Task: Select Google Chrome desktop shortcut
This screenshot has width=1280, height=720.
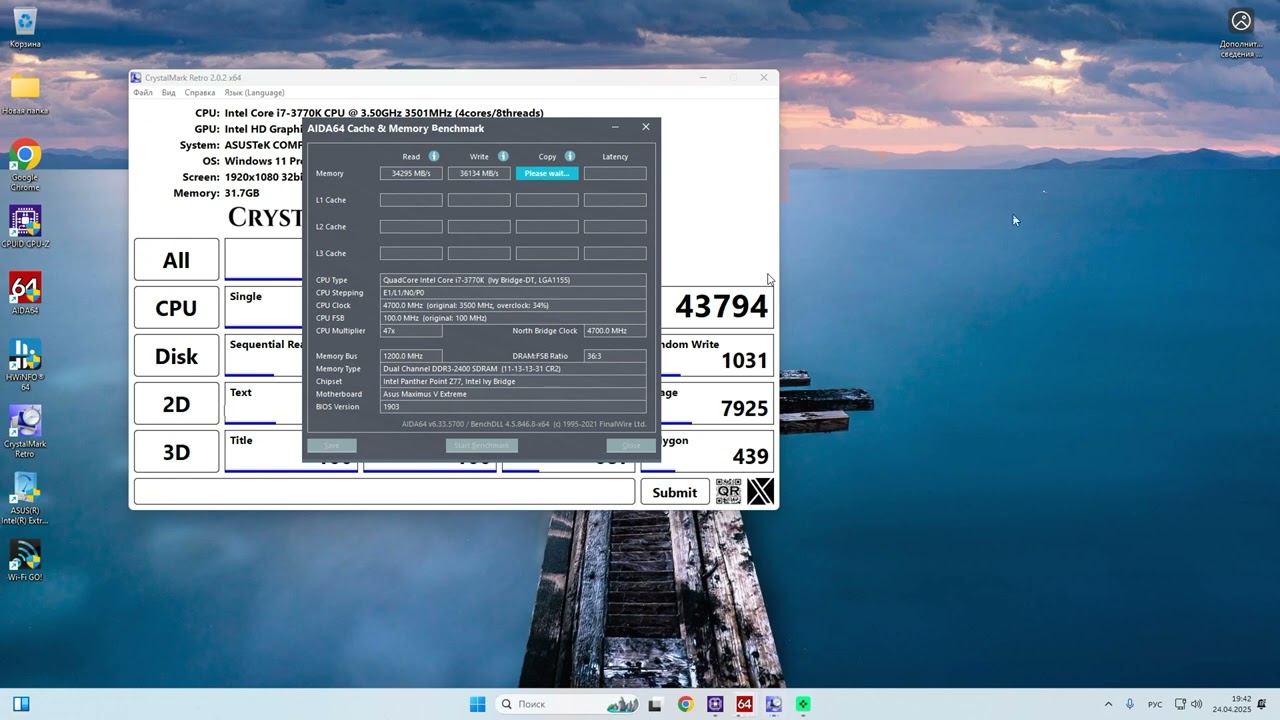Action: coord(25,166)
